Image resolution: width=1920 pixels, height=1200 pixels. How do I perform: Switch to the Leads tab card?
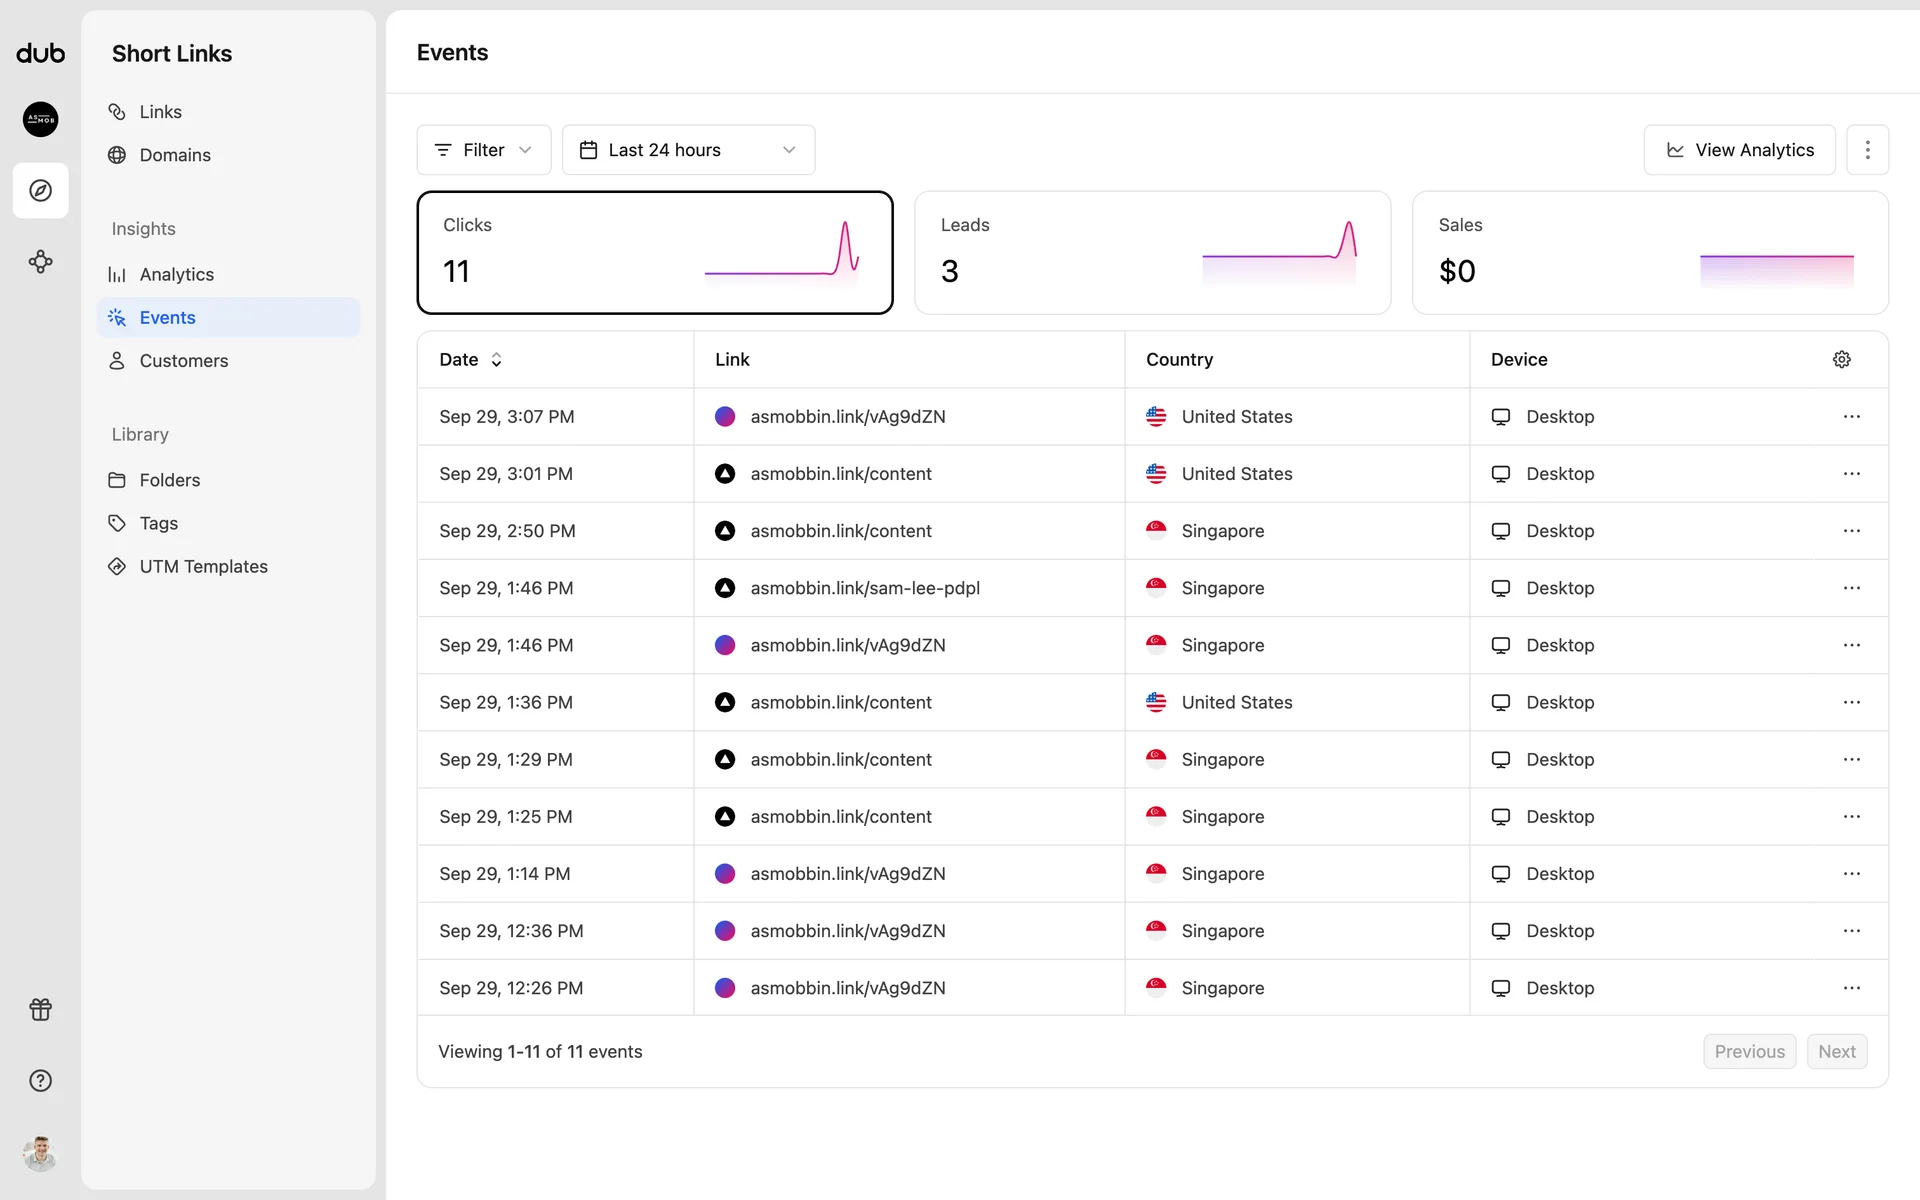click(1152, 252)
